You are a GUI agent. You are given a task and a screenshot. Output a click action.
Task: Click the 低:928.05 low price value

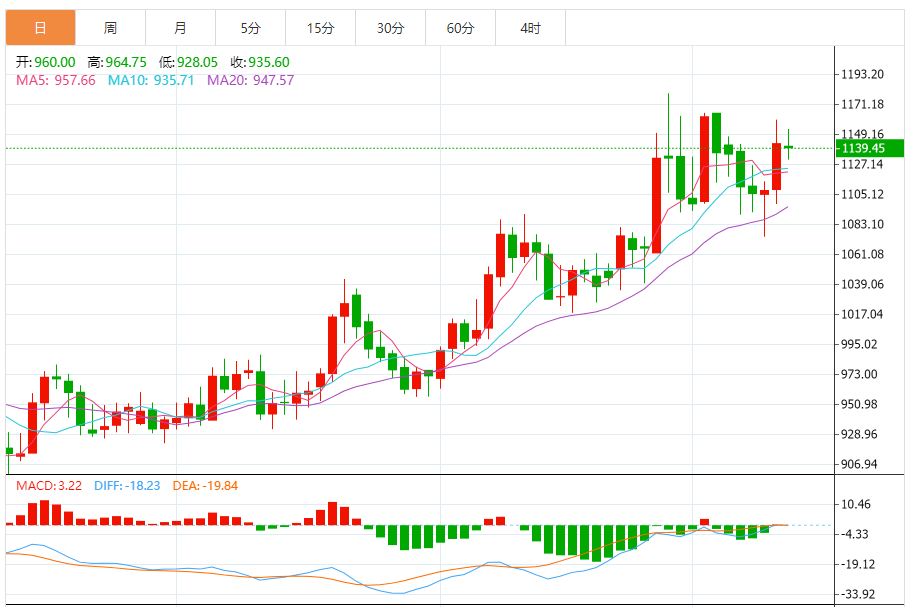[x=188, y=62]
